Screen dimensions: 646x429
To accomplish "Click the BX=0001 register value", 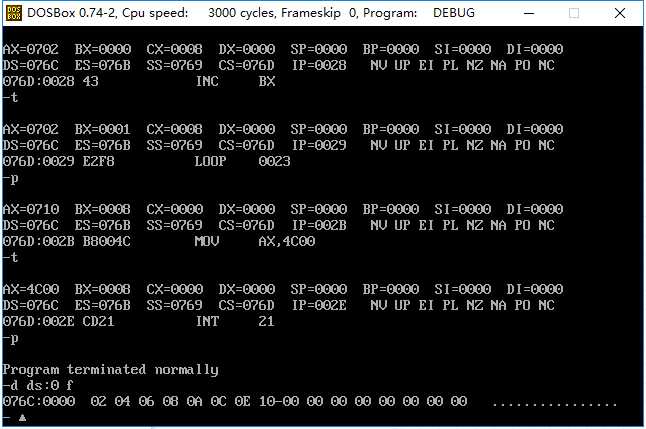I will [x=103, y=129].
